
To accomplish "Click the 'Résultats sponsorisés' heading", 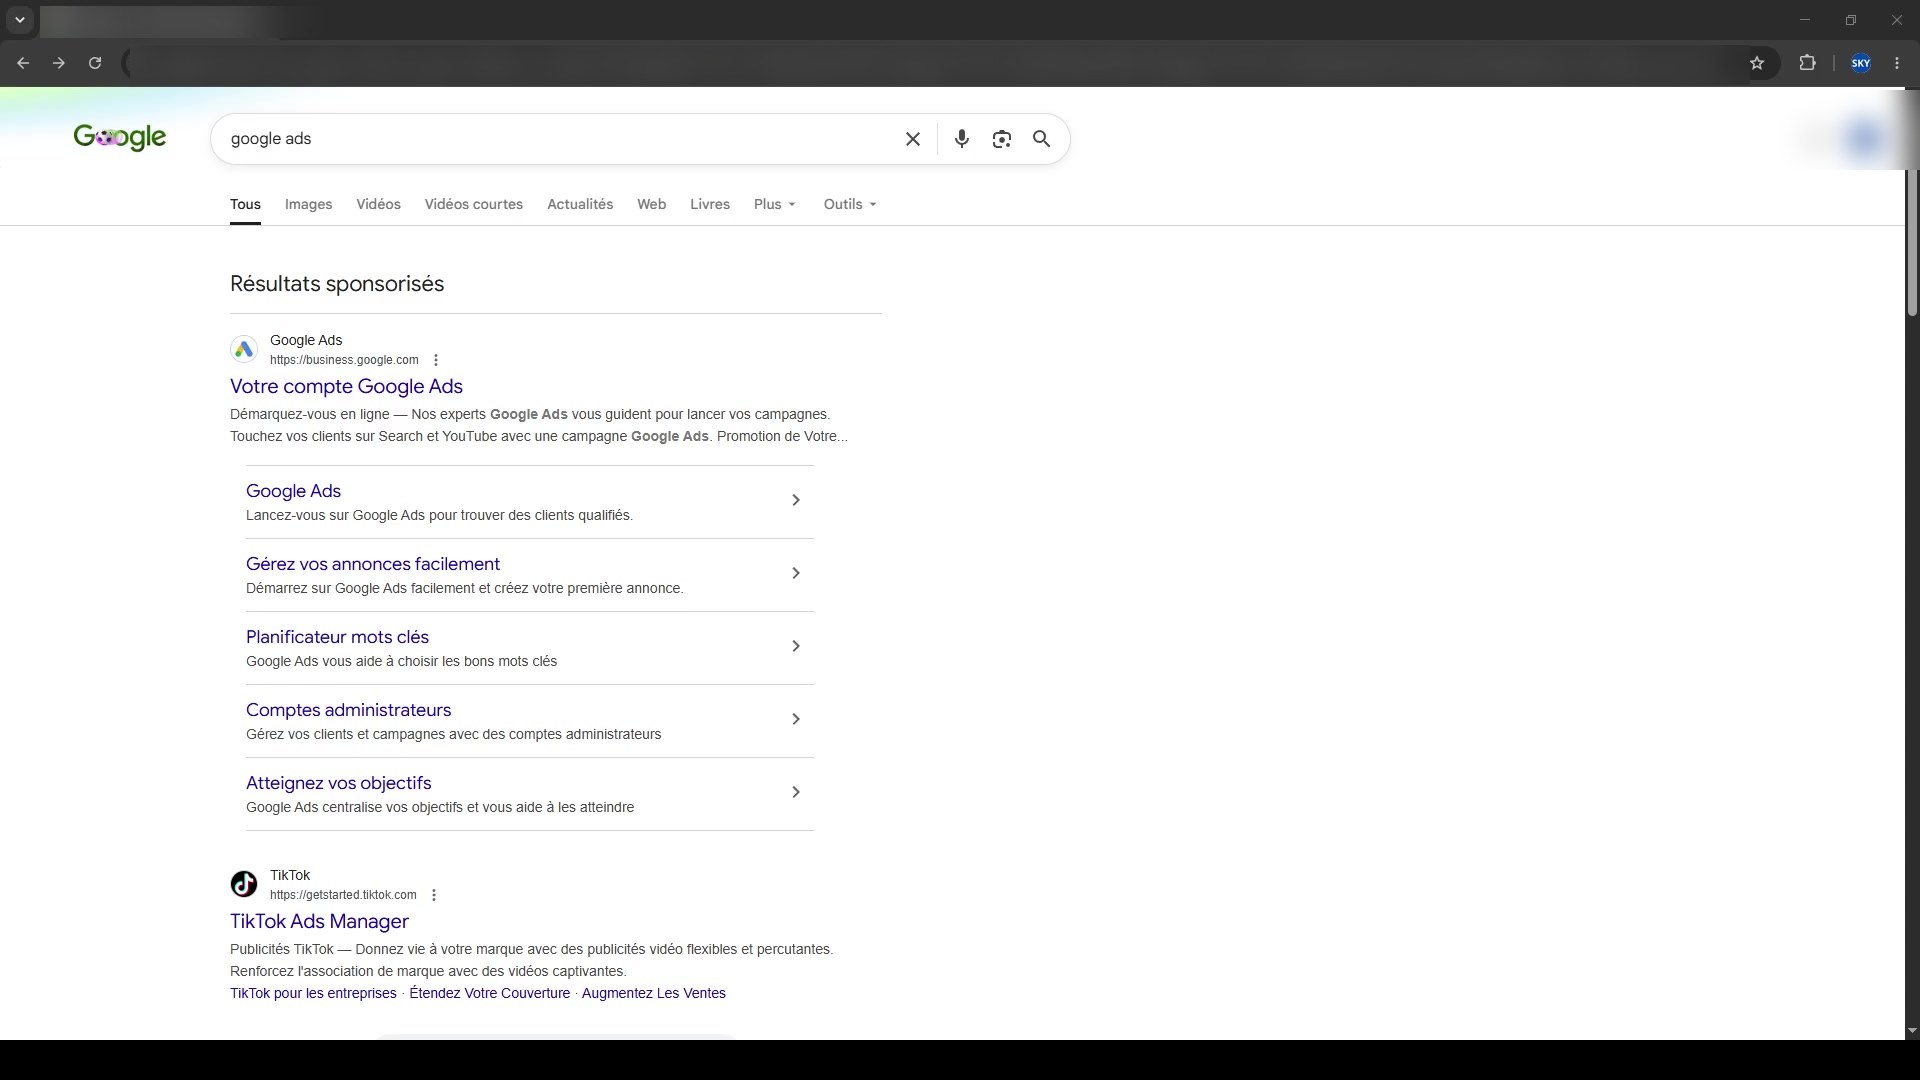I will pyautogui.click(x=337, y=284).
